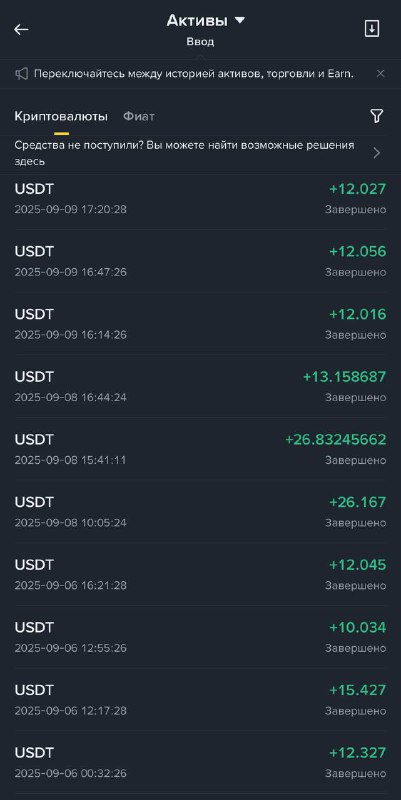This screenshot has height=800, width=401.
Task: Open USDT deposit dated 2025-09-06 00:32:26
Action: (200, 763)
